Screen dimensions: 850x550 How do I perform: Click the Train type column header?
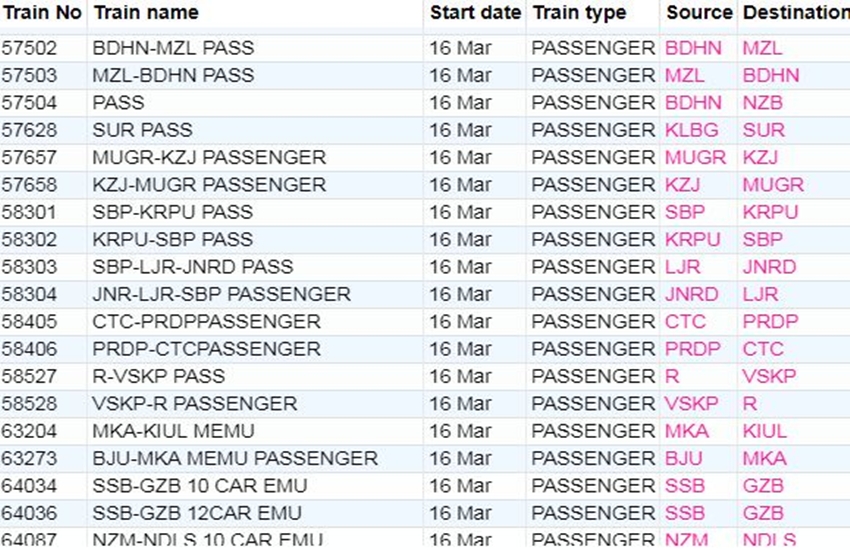point(579,13)
